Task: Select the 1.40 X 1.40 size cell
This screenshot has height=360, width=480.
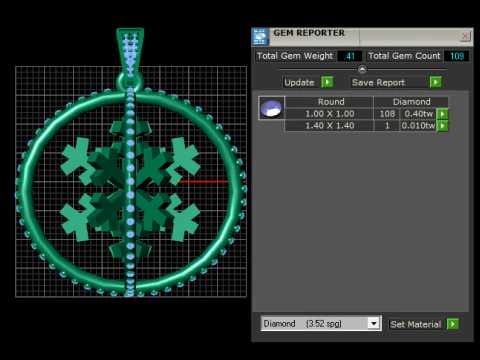Action: (x=329, y=126)
